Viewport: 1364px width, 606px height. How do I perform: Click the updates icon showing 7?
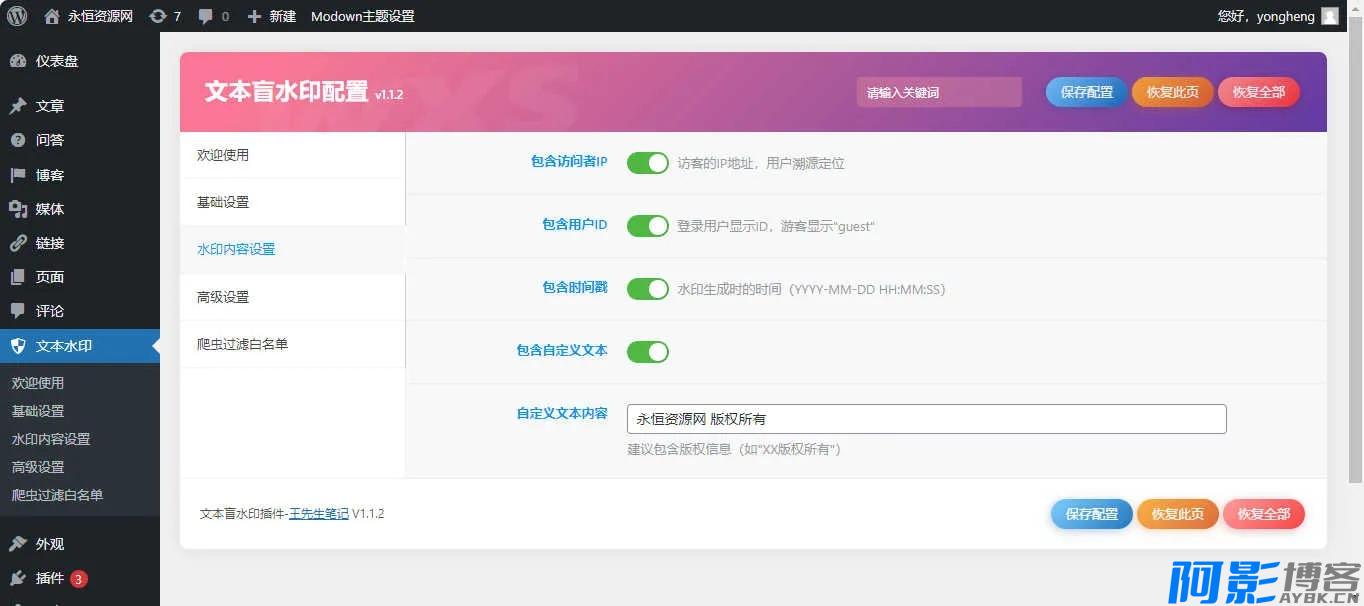[x=158, y=16]
